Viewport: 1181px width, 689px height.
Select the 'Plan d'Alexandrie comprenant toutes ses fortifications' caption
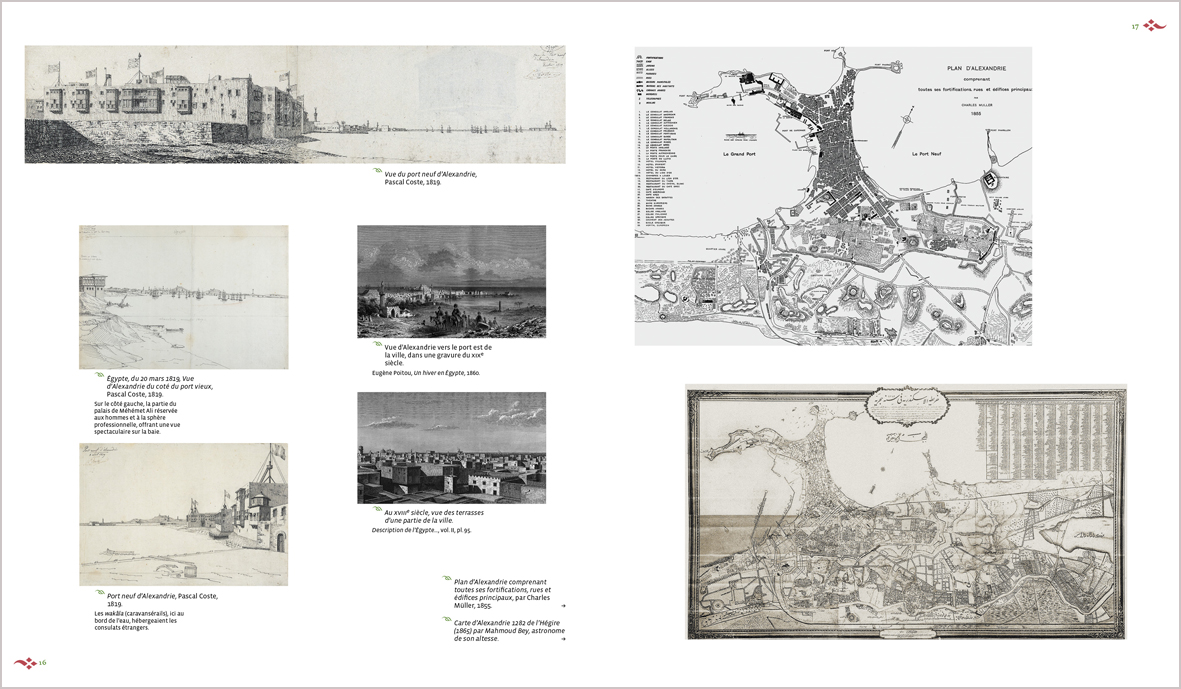pyautogui.click(x=502, y=593)
